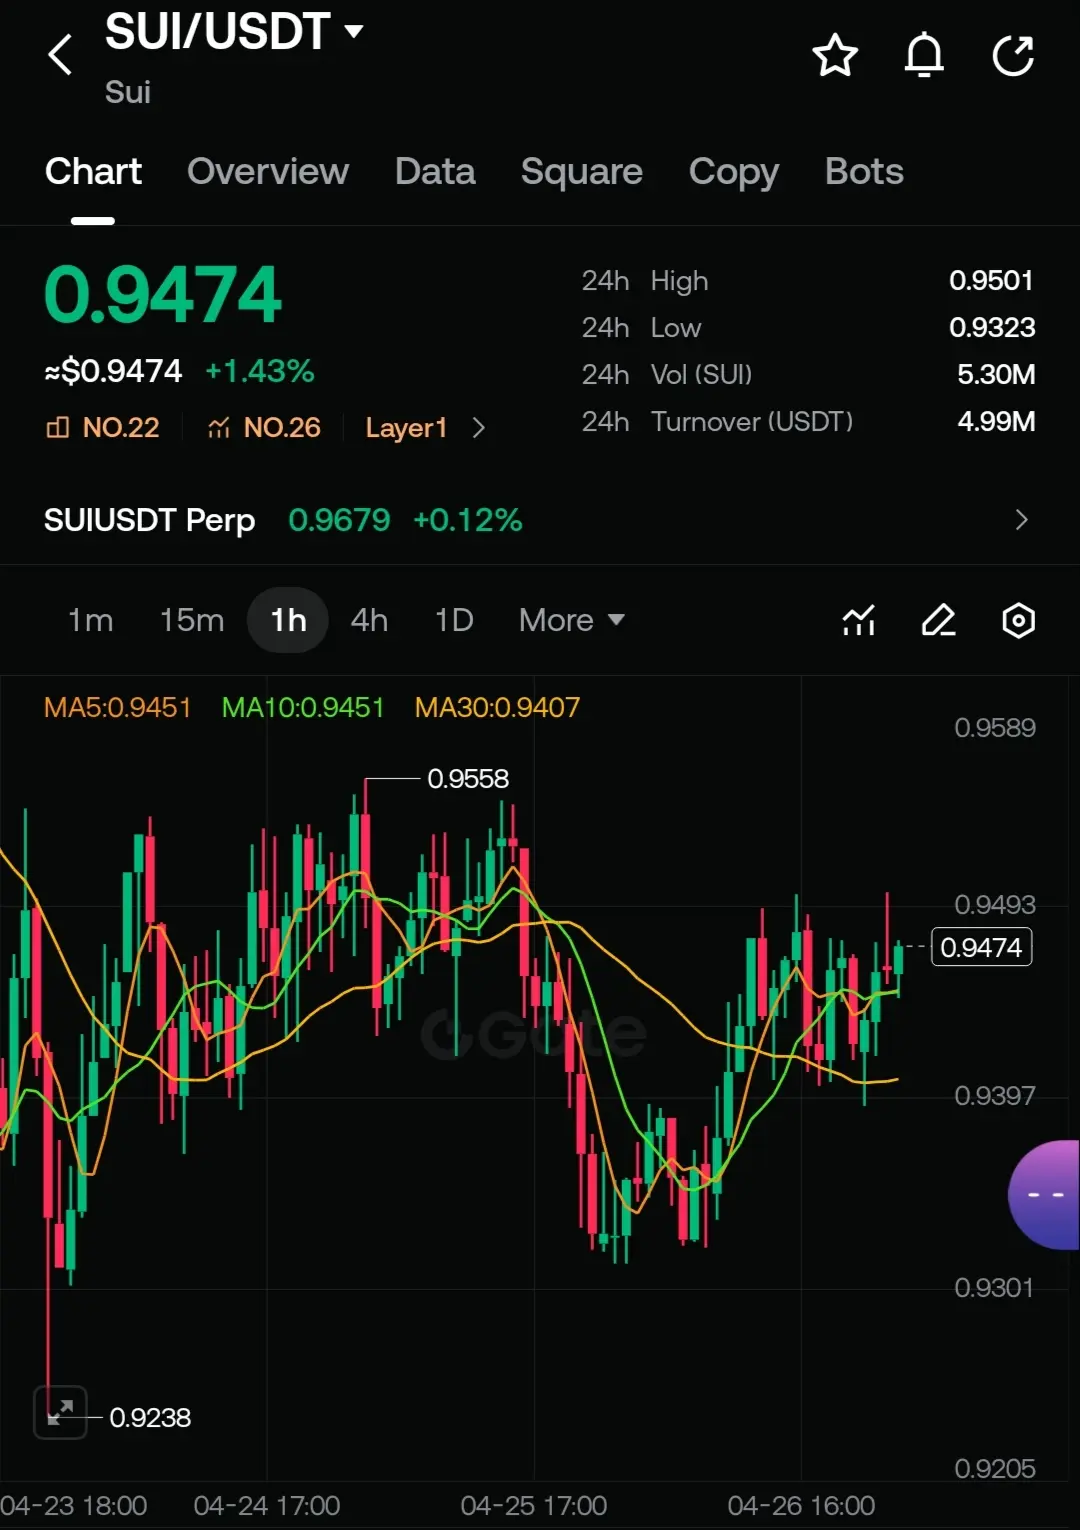1080x1530 pixels.
Task: Tap the 0.9589 price axis label
Action: pos(995,728)
